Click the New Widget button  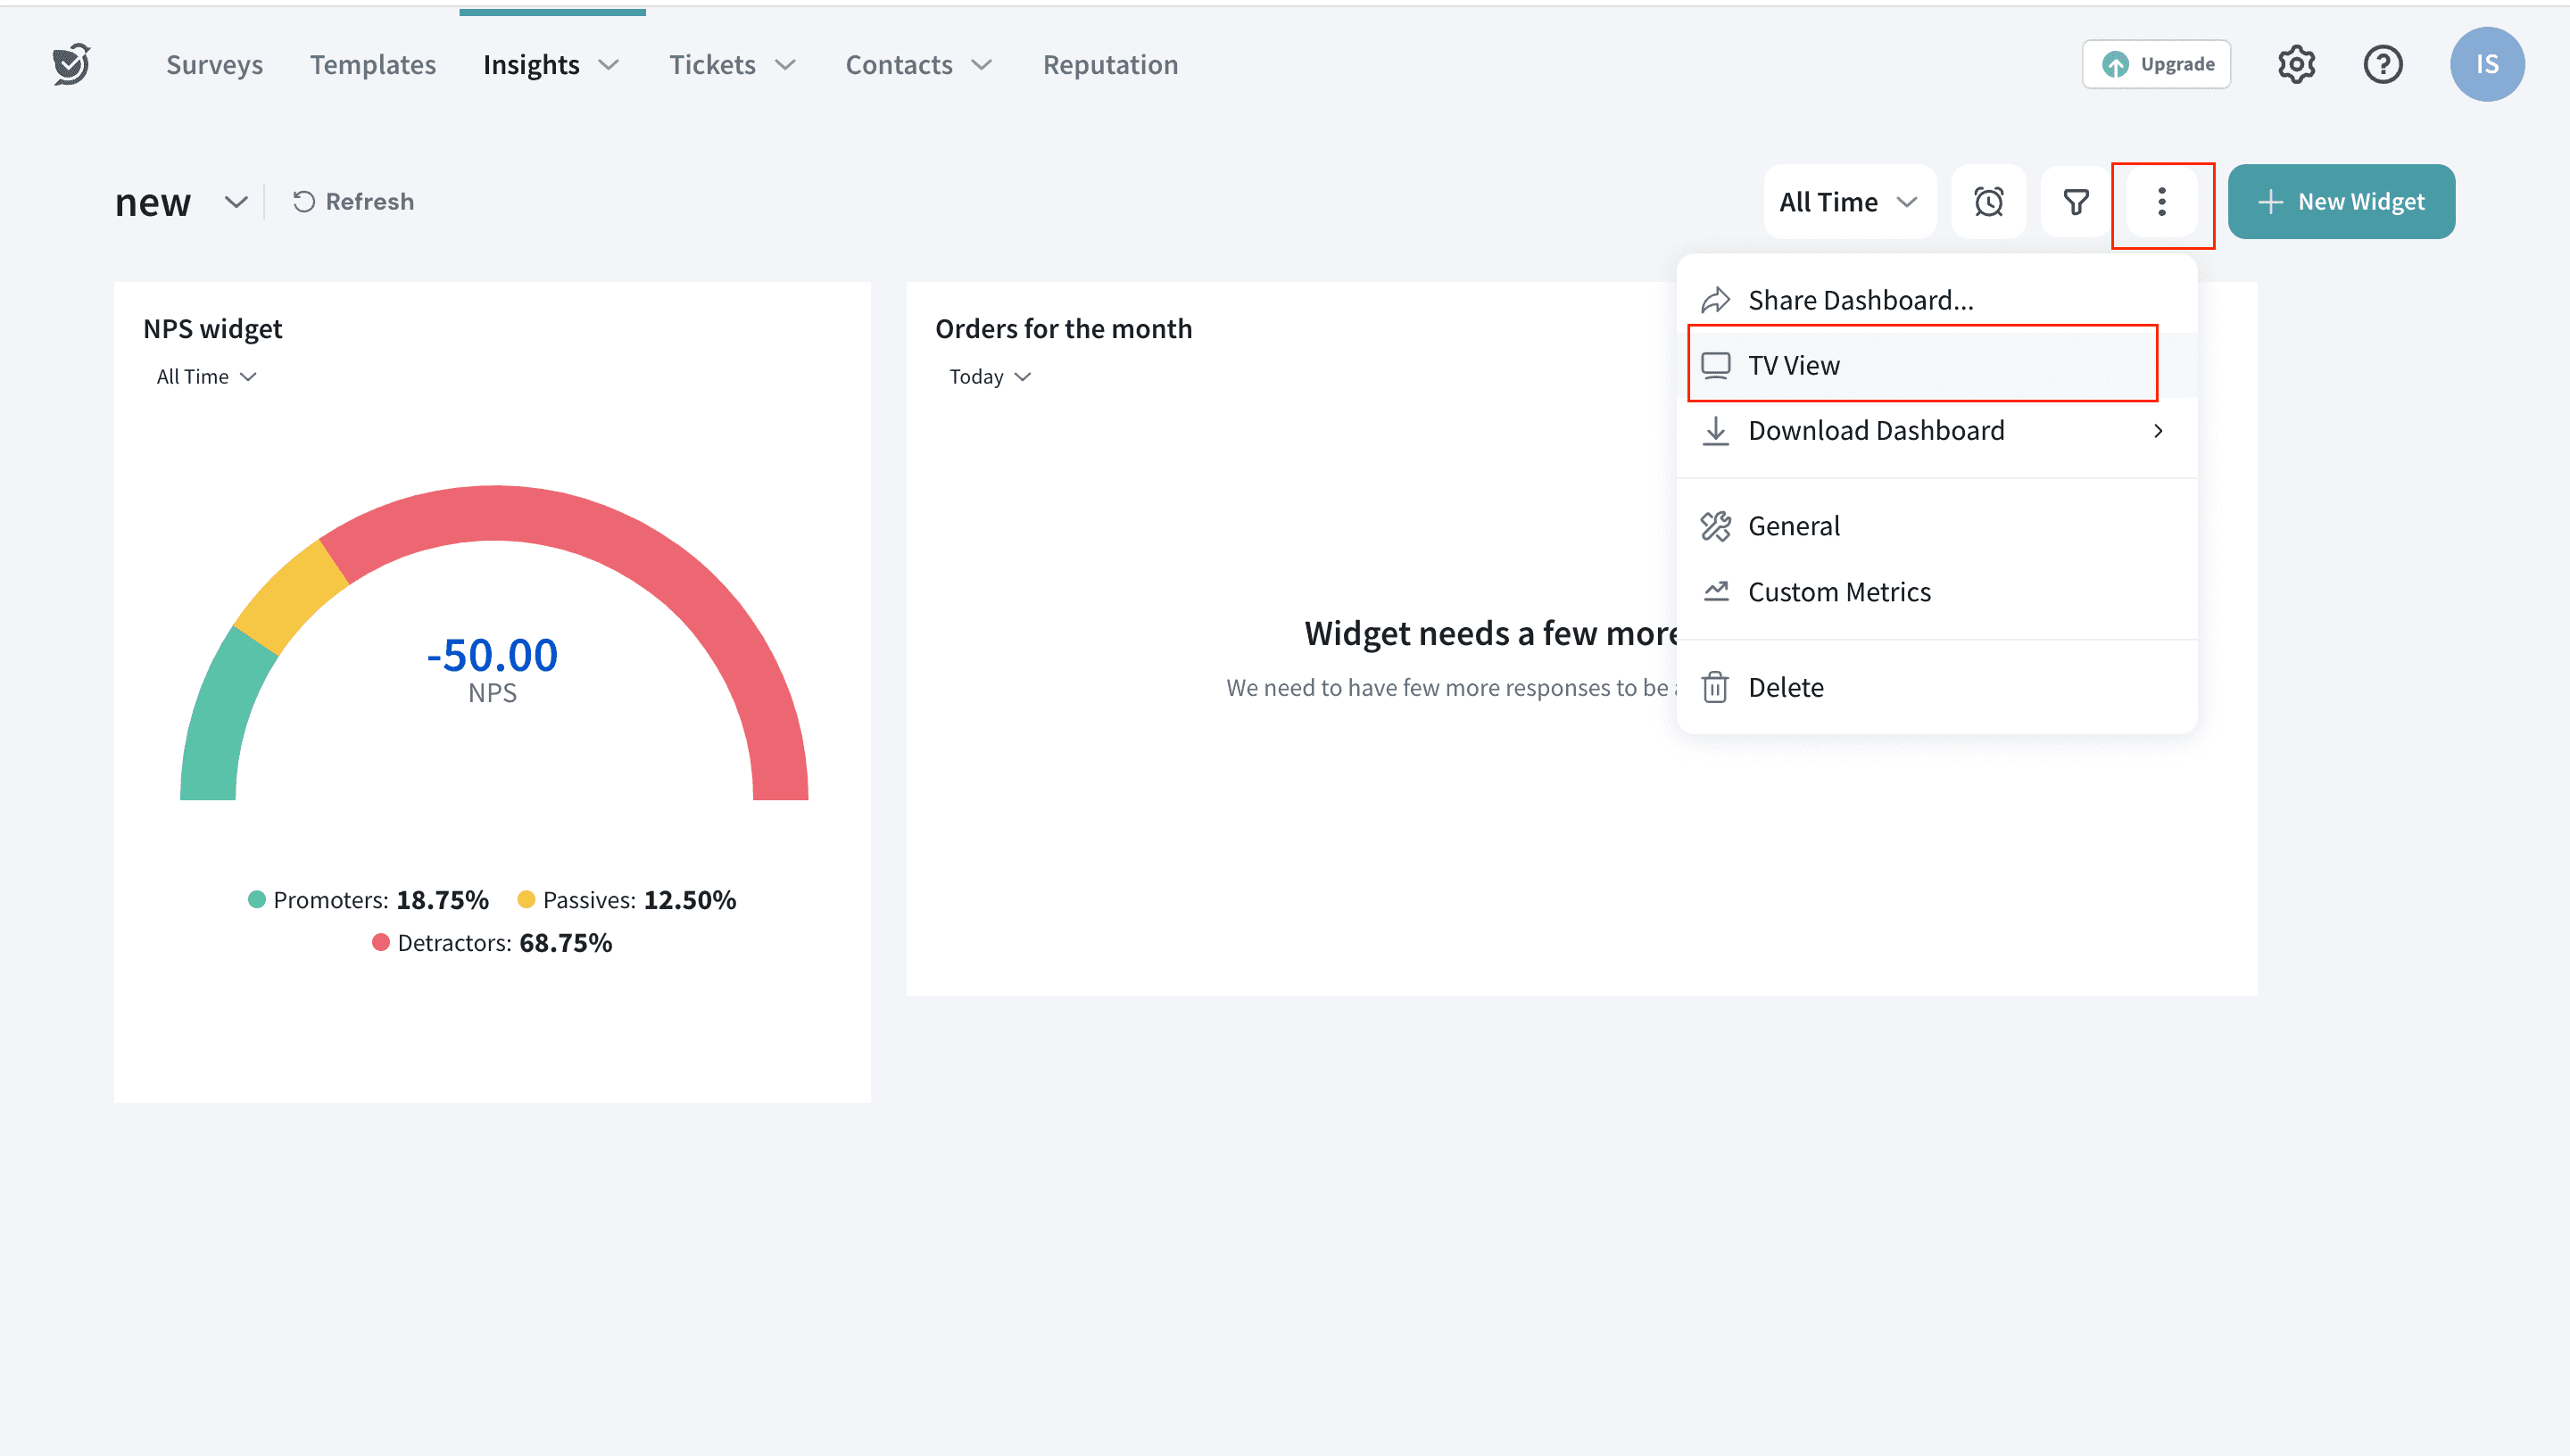coord(2340,202)
